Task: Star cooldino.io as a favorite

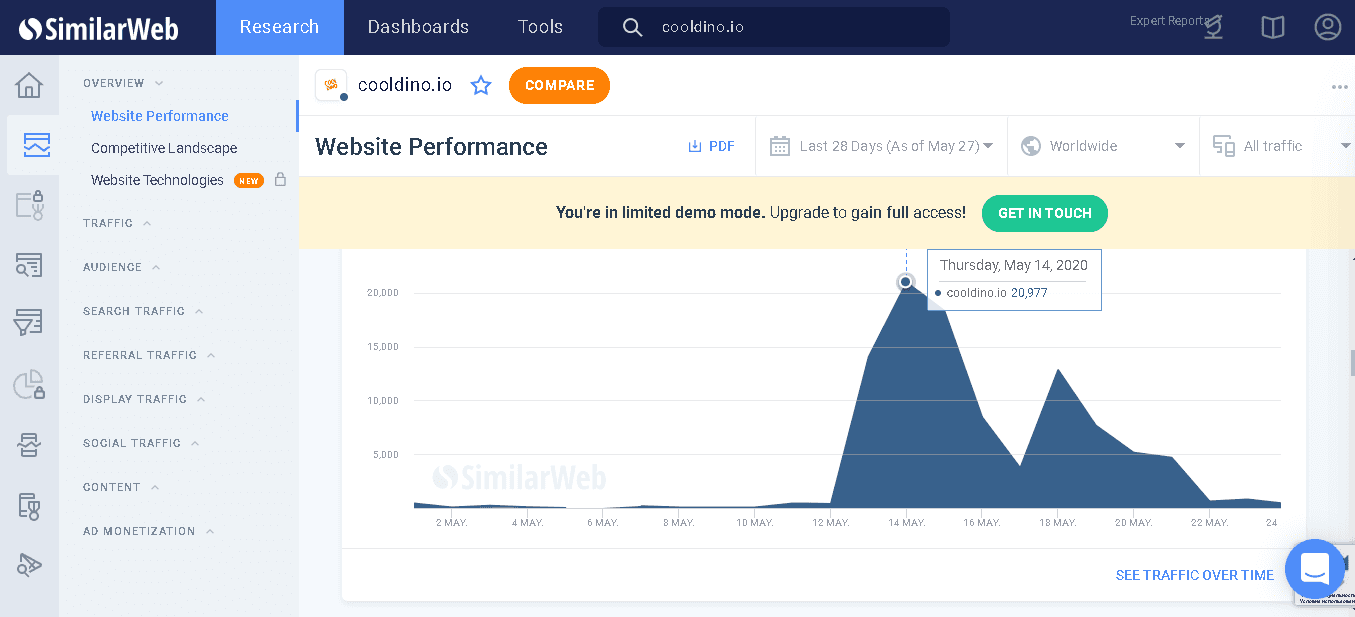Action: [x=481, y=86]
